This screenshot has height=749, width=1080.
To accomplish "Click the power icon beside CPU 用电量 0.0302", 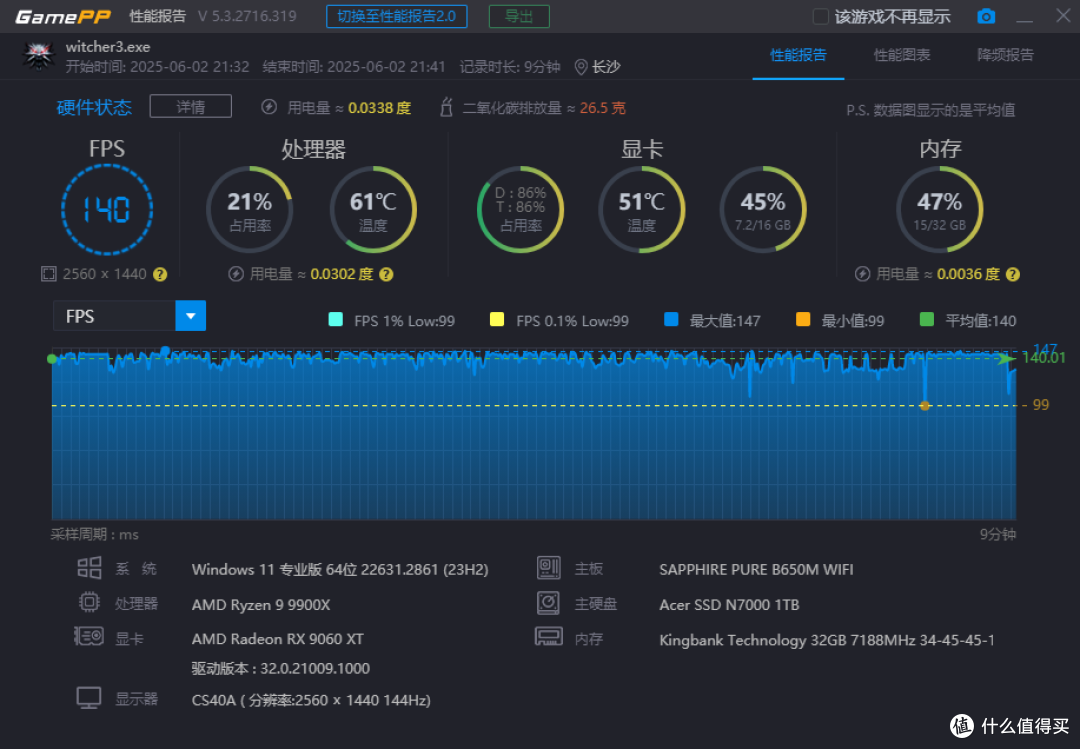I will tap(236, 274).
